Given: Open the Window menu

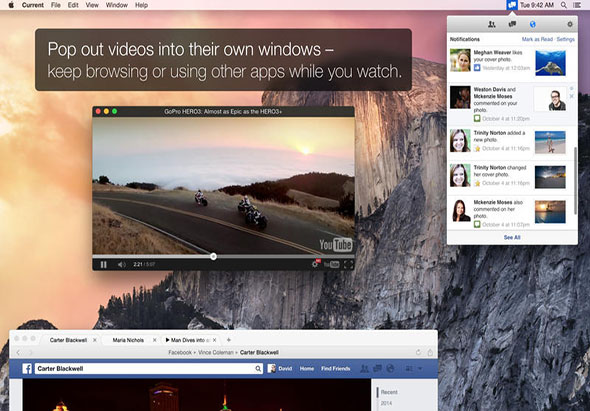Looking at the screenshot, I should [x=117, y=5].
